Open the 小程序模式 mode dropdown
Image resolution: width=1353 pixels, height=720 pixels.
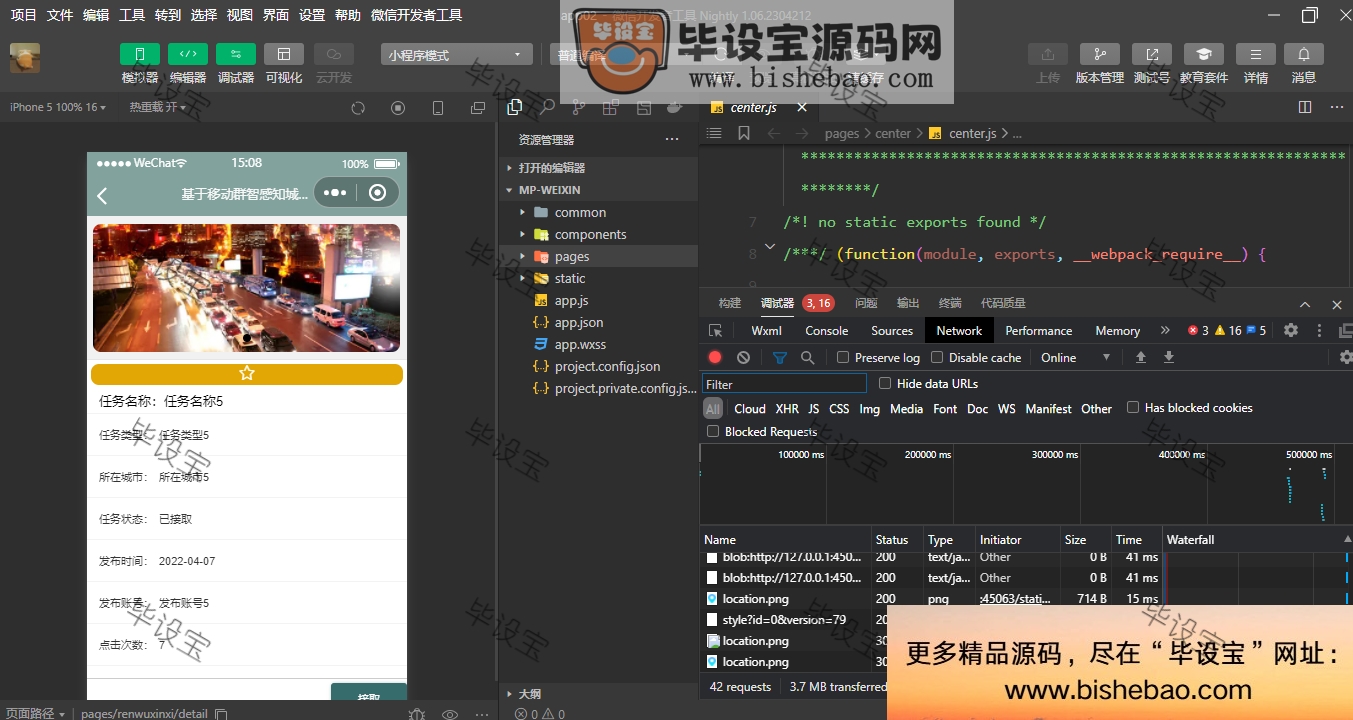click(x=457, y=55)
